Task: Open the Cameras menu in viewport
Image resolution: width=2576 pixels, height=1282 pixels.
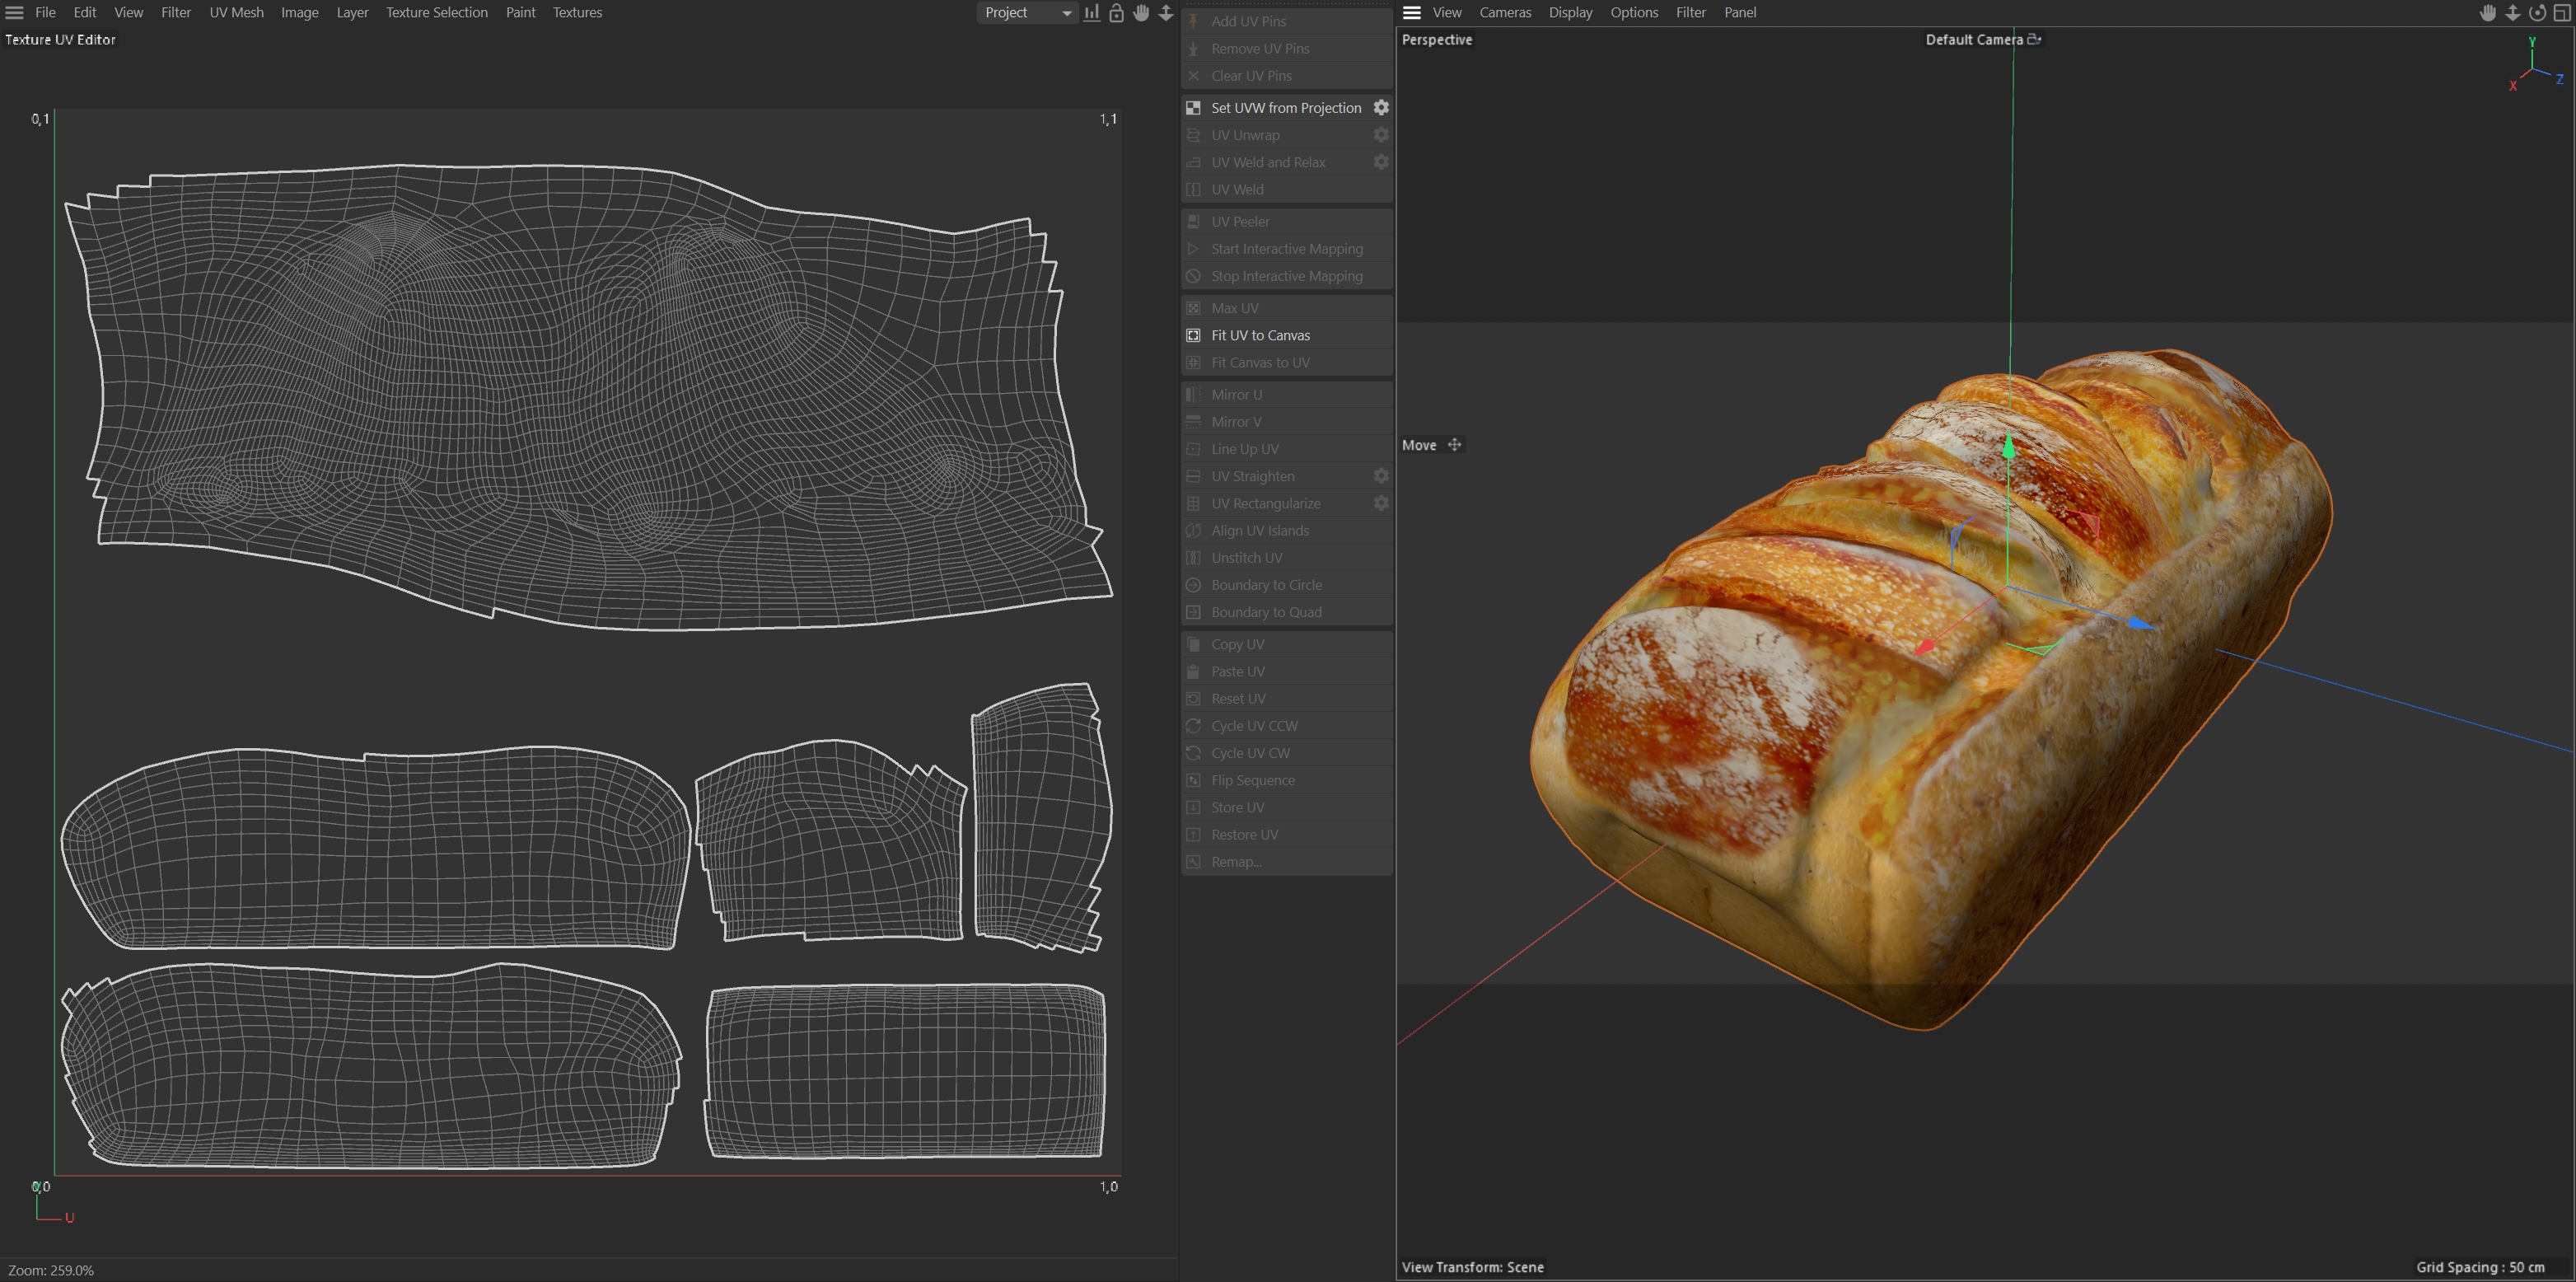Action: pyautogui.click(x=1505, y=13)
